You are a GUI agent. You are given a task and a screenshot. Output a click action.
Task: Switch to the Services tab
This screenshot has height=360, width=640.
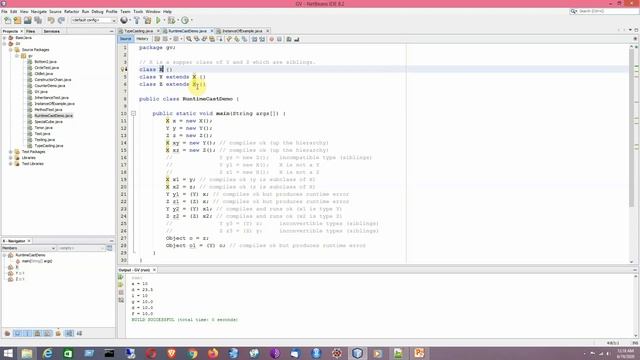click(51, 31)
